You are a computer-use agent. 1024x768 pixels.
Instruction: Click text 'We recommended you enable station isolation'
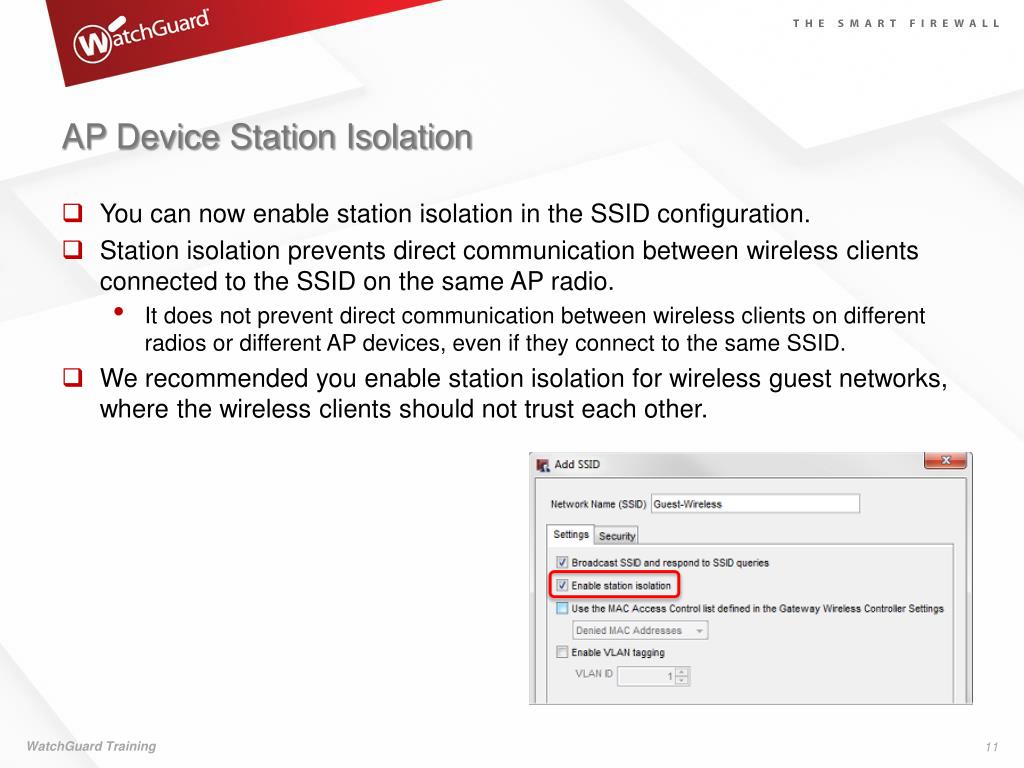click(362, 378)
